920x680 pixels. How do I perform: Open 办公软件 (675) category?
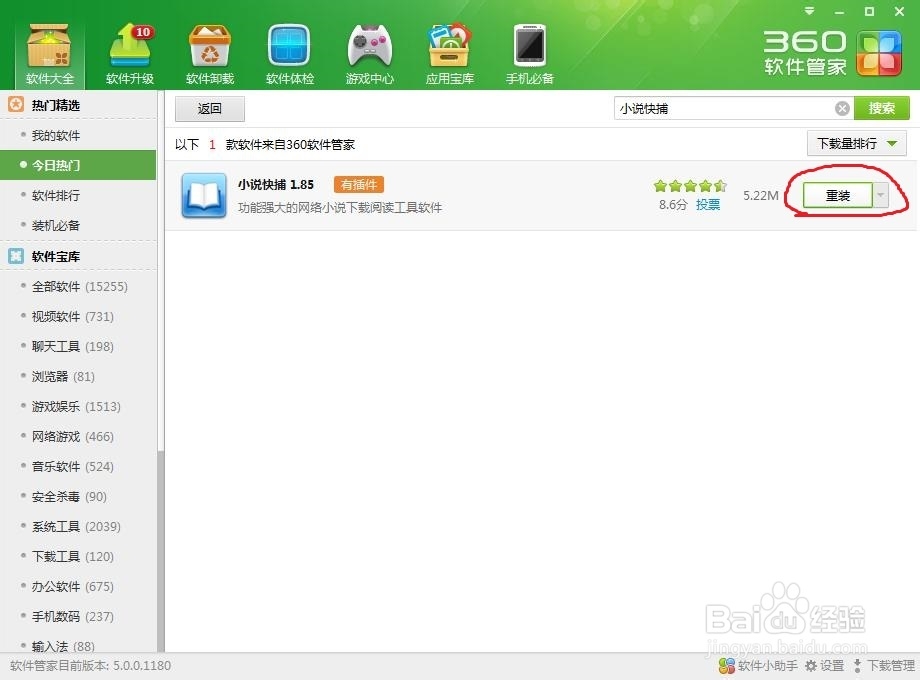pyautogui.click(x=73, y=586)
